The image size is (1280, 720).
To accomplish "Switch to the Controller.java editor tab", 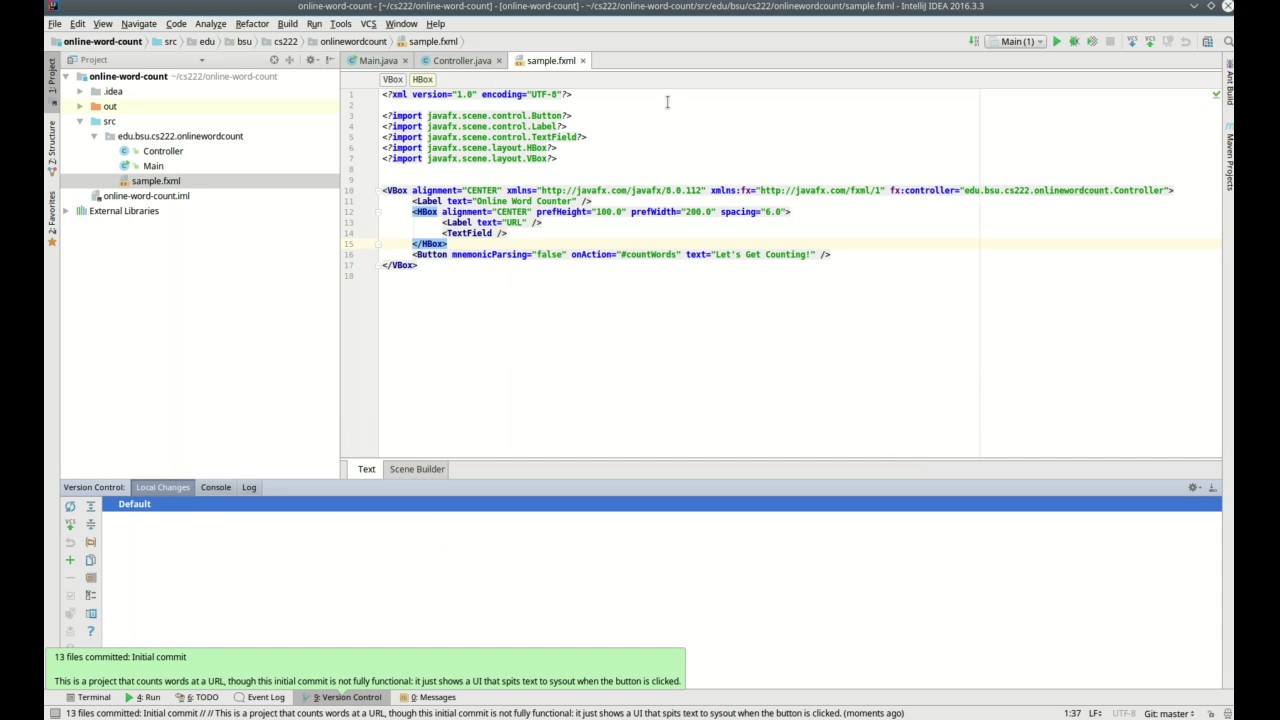I will (x=462, y=61).
